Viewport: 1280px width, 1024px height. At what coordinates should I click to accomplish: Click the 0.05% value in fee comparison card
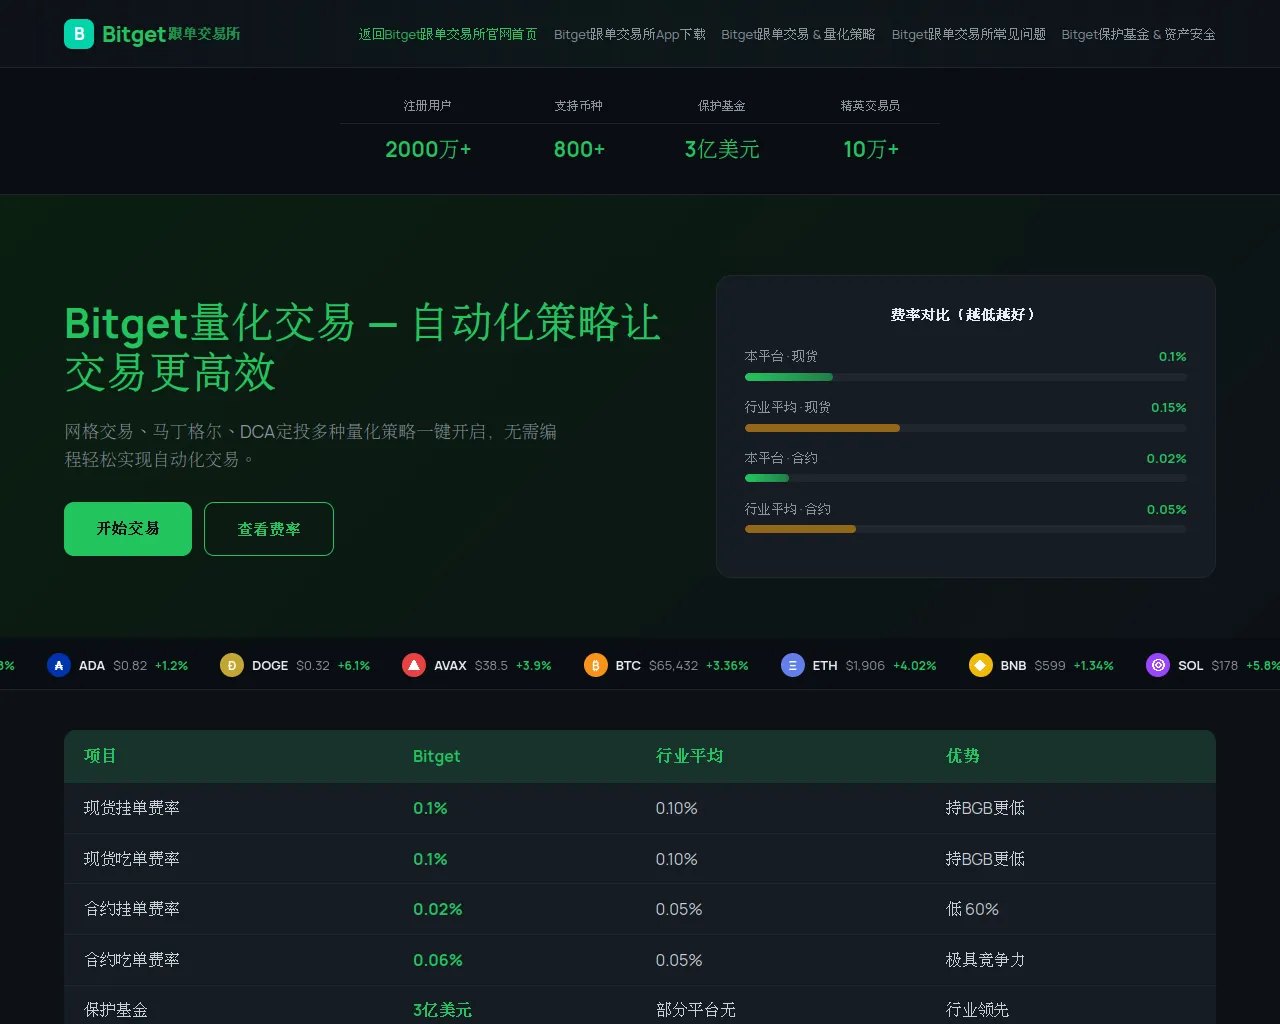pyautogui.click(x=1167, y=510)
